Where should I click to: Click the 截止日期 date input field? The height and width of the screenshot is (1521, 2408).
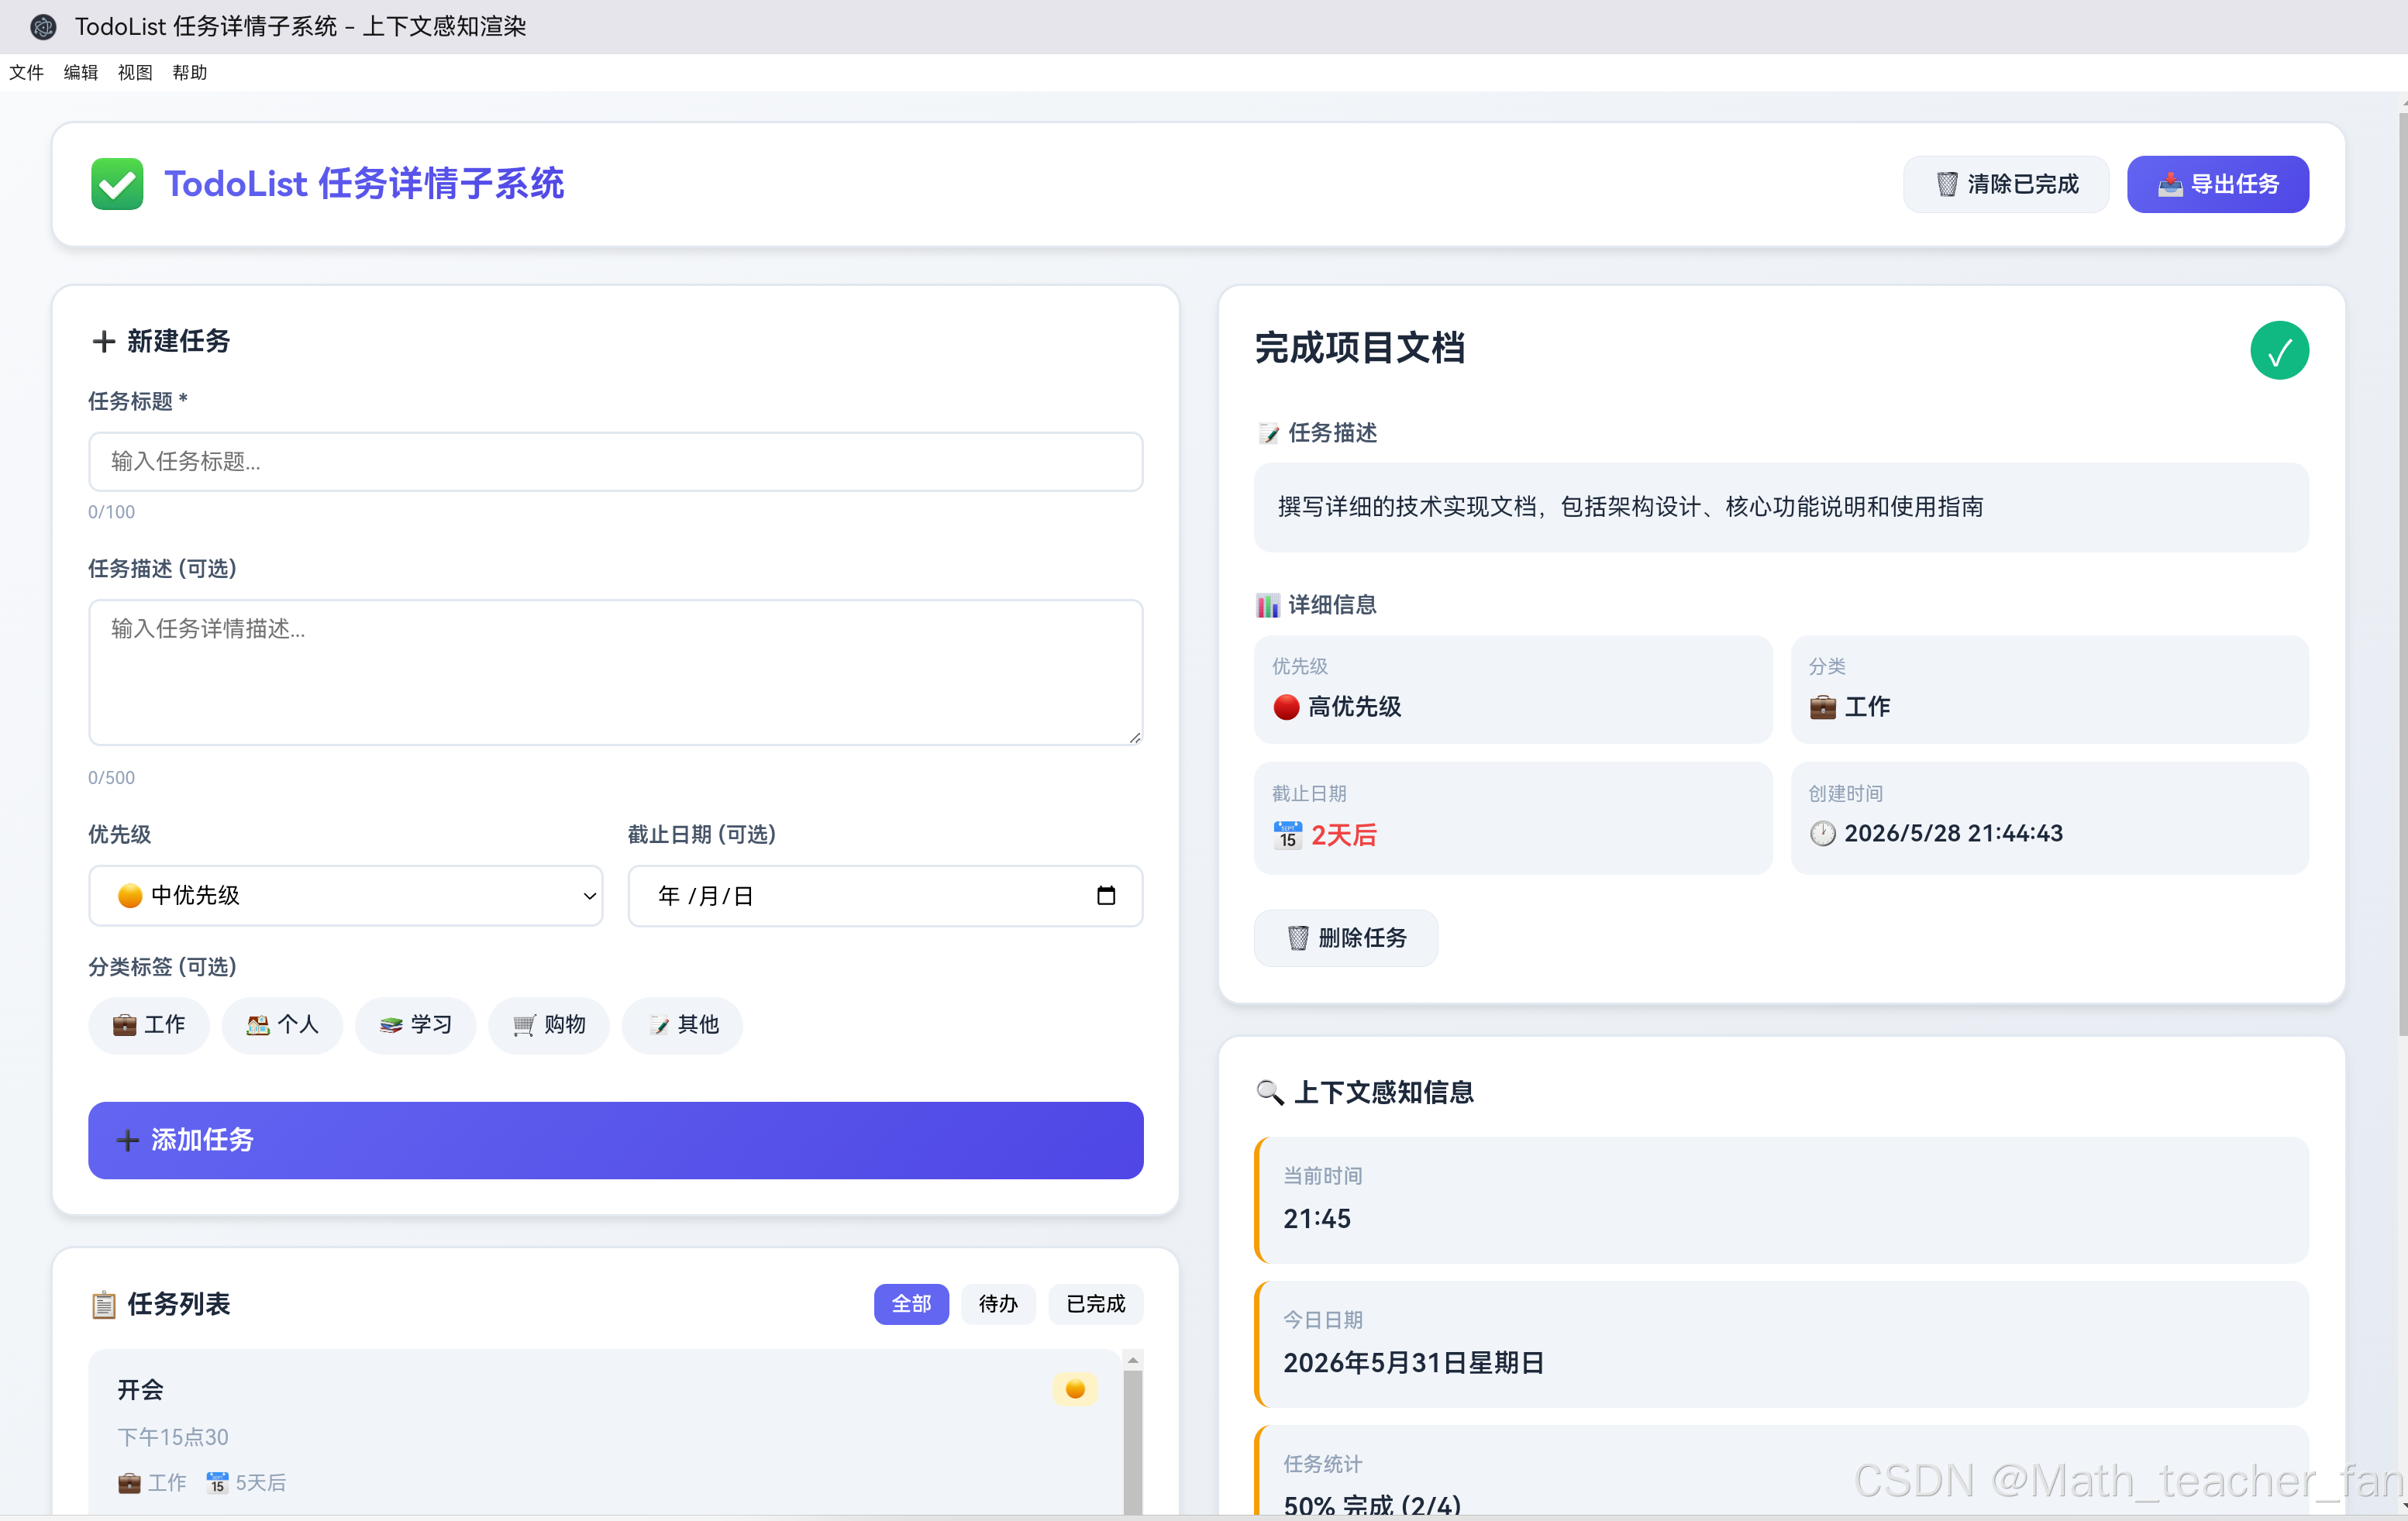click(885, 896)
